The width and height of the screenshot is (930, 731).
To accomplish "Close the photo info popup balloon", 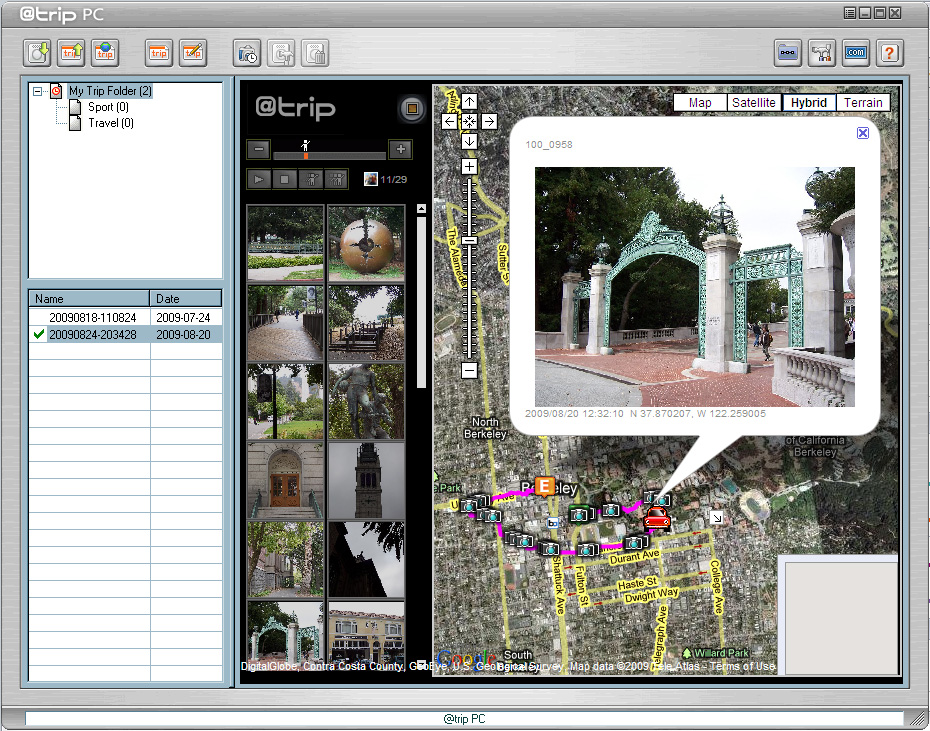I will pyautogui.click(x=863, y=133).
